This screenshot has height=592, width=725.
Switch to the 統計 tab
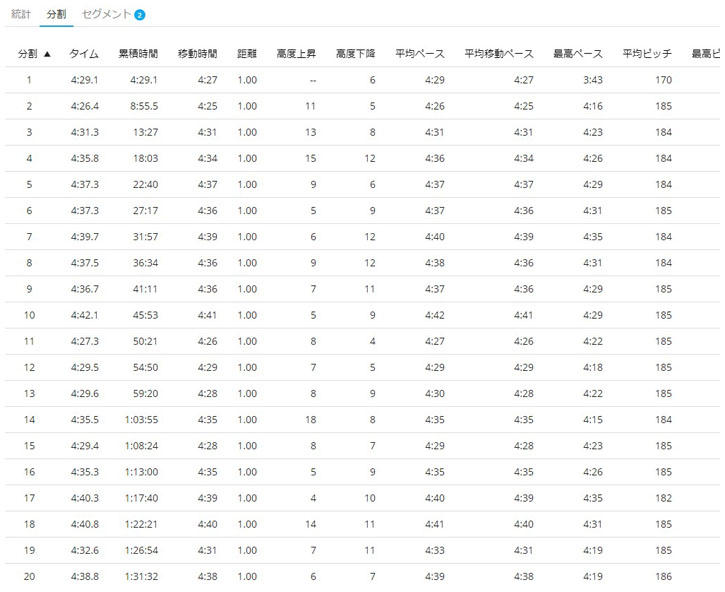pos(21,14)
